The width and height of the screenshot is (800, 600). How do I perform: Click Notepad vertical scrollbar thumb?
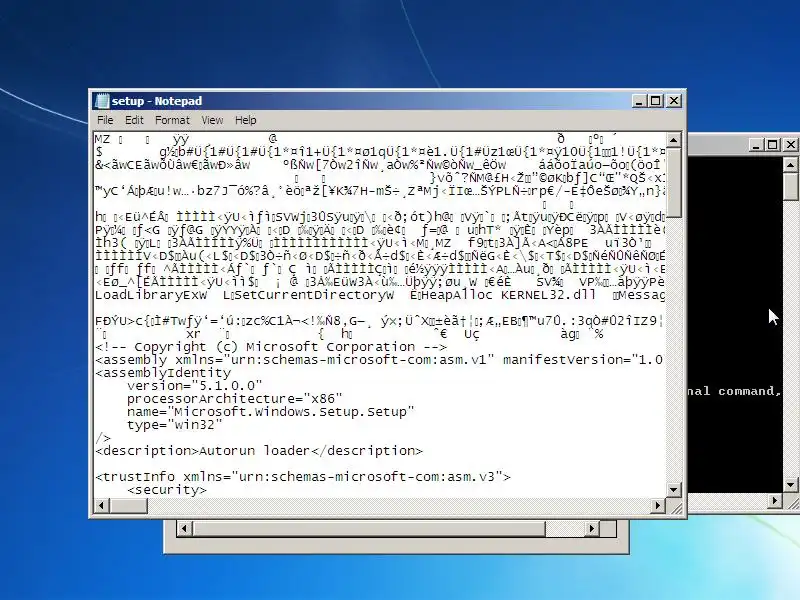[673, 183]
